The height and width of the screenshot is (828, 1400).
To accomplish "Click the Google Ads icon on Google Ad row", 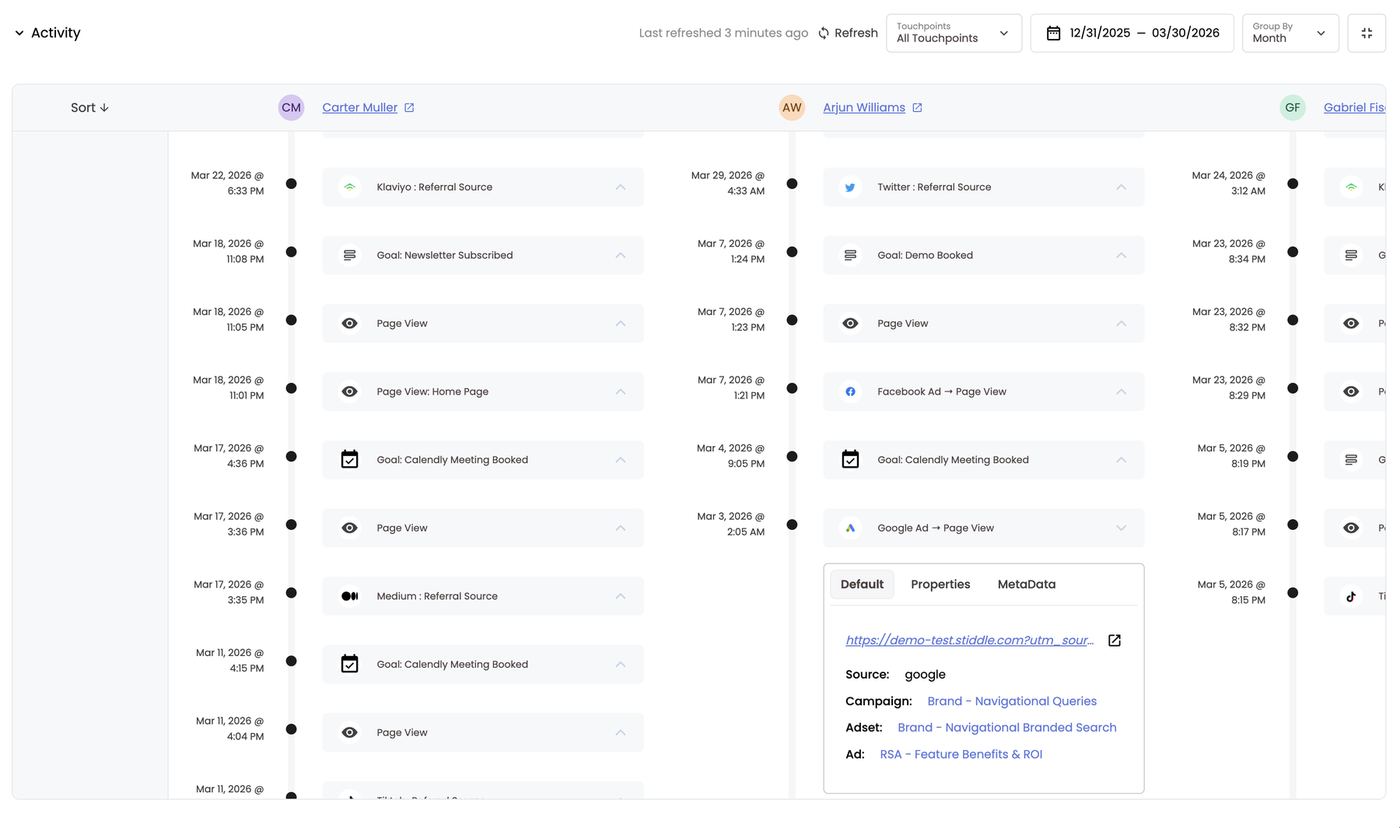I will point(850,528).
